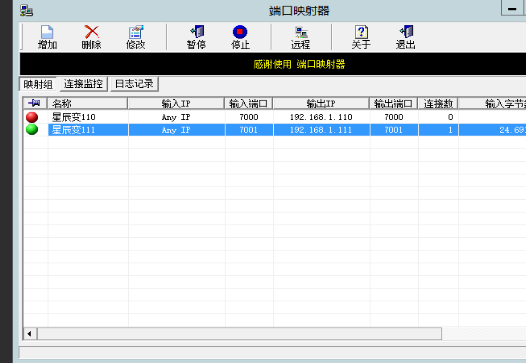Click Any IP cell in 星辰变110 row
This screenshot has width=526, height=363.
click(176, 117)
